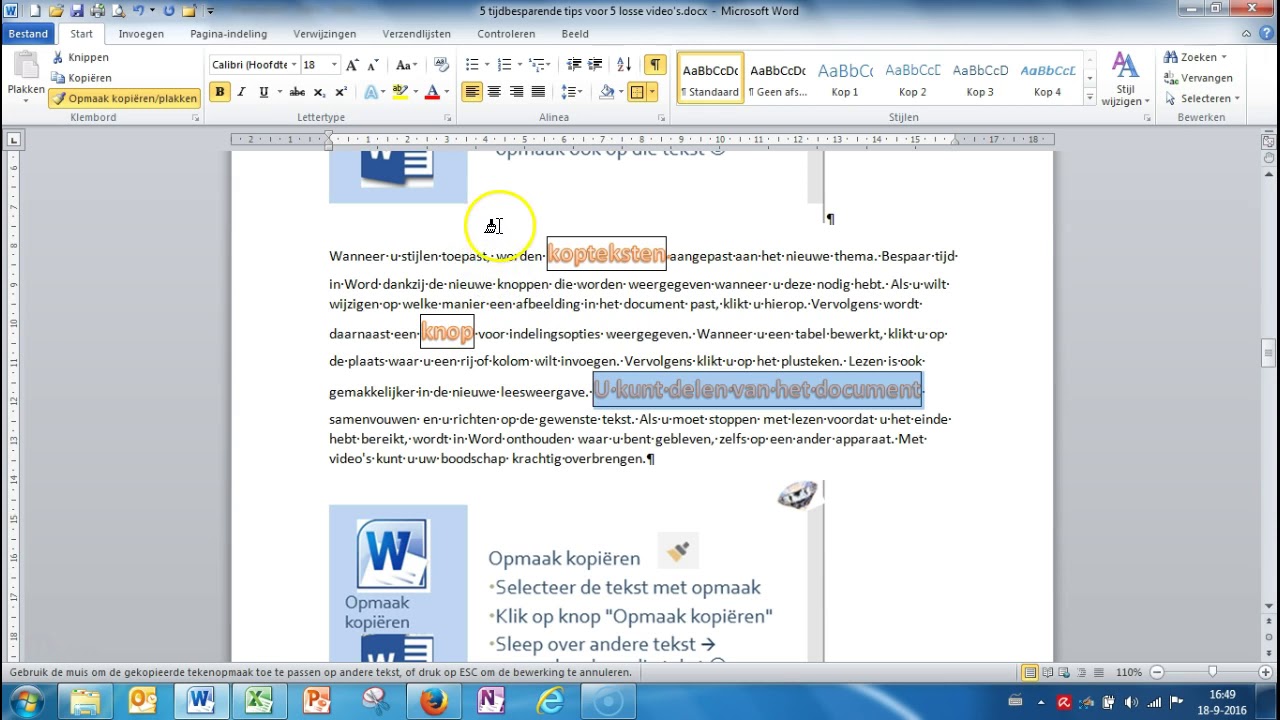This screenshot has height=720, width=1280.
Task: Apply the Kop 2 style
Action: point(912,79)
